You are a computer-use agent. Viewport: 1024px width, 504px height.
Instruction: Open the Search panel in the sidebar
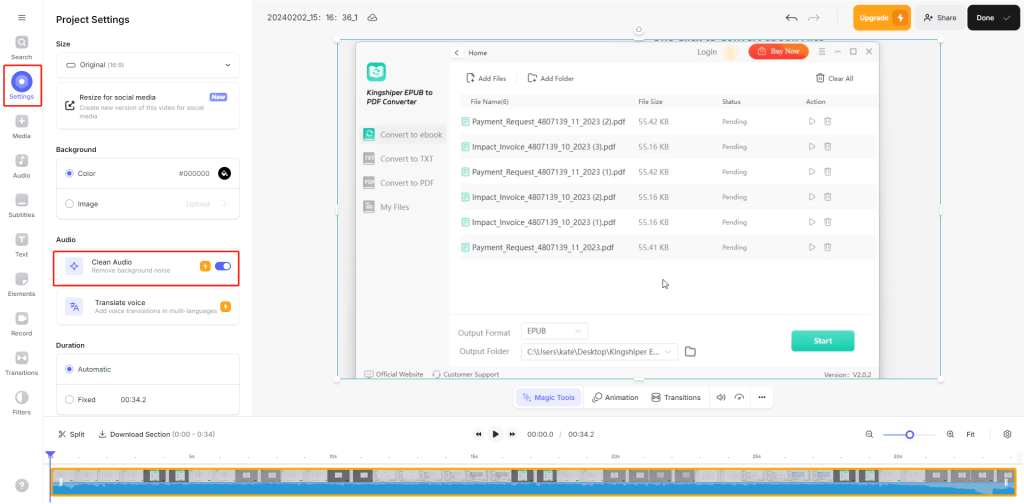point(22,48)
